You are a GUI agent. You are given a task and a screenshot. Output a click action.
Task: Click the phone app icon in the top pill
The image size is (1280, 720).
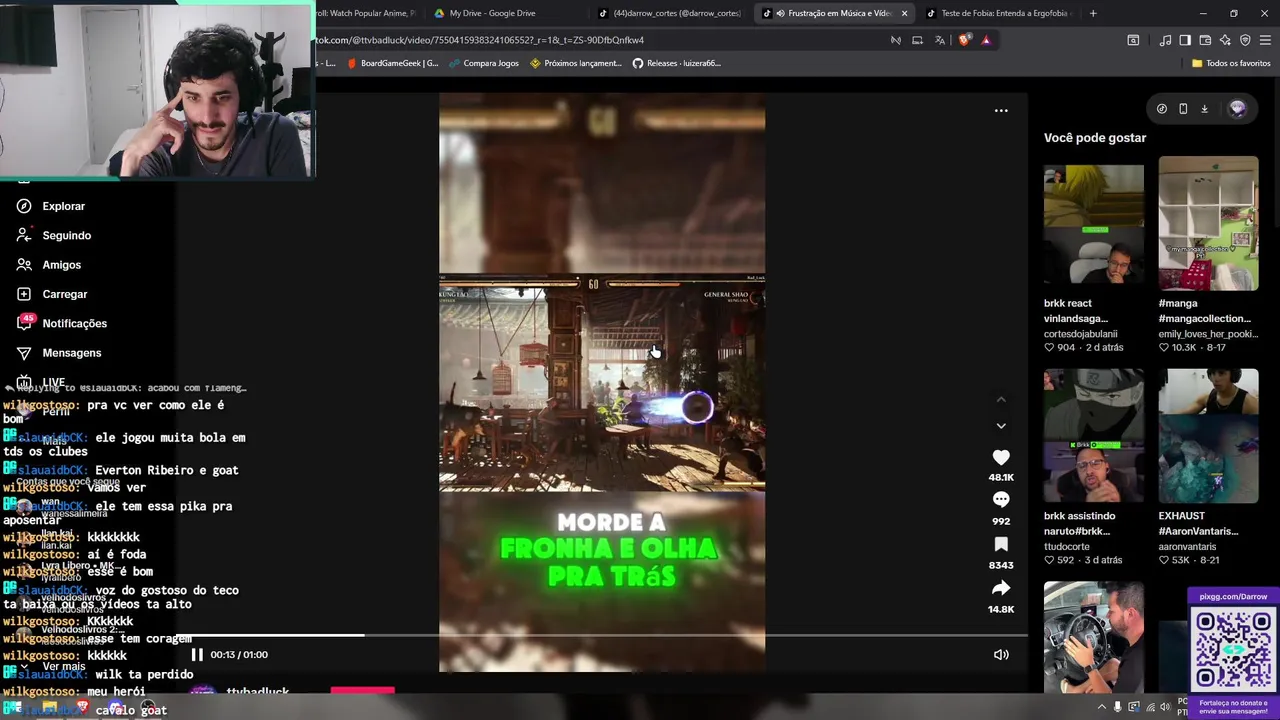[1183, 109]
